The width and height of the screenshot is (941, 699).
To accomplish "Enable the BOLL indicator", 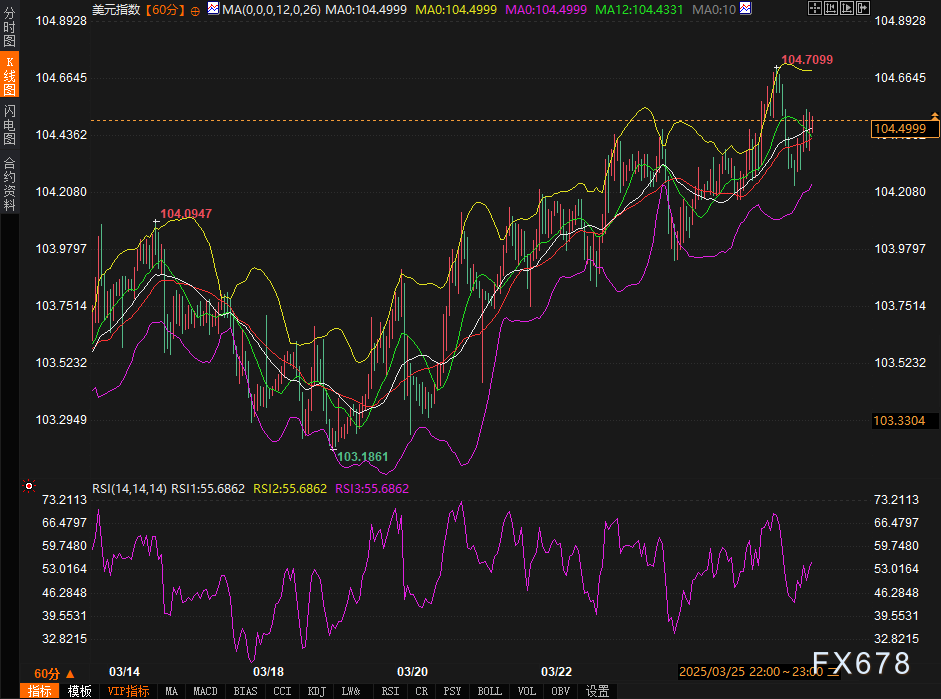I will click(x=489, y=691).
